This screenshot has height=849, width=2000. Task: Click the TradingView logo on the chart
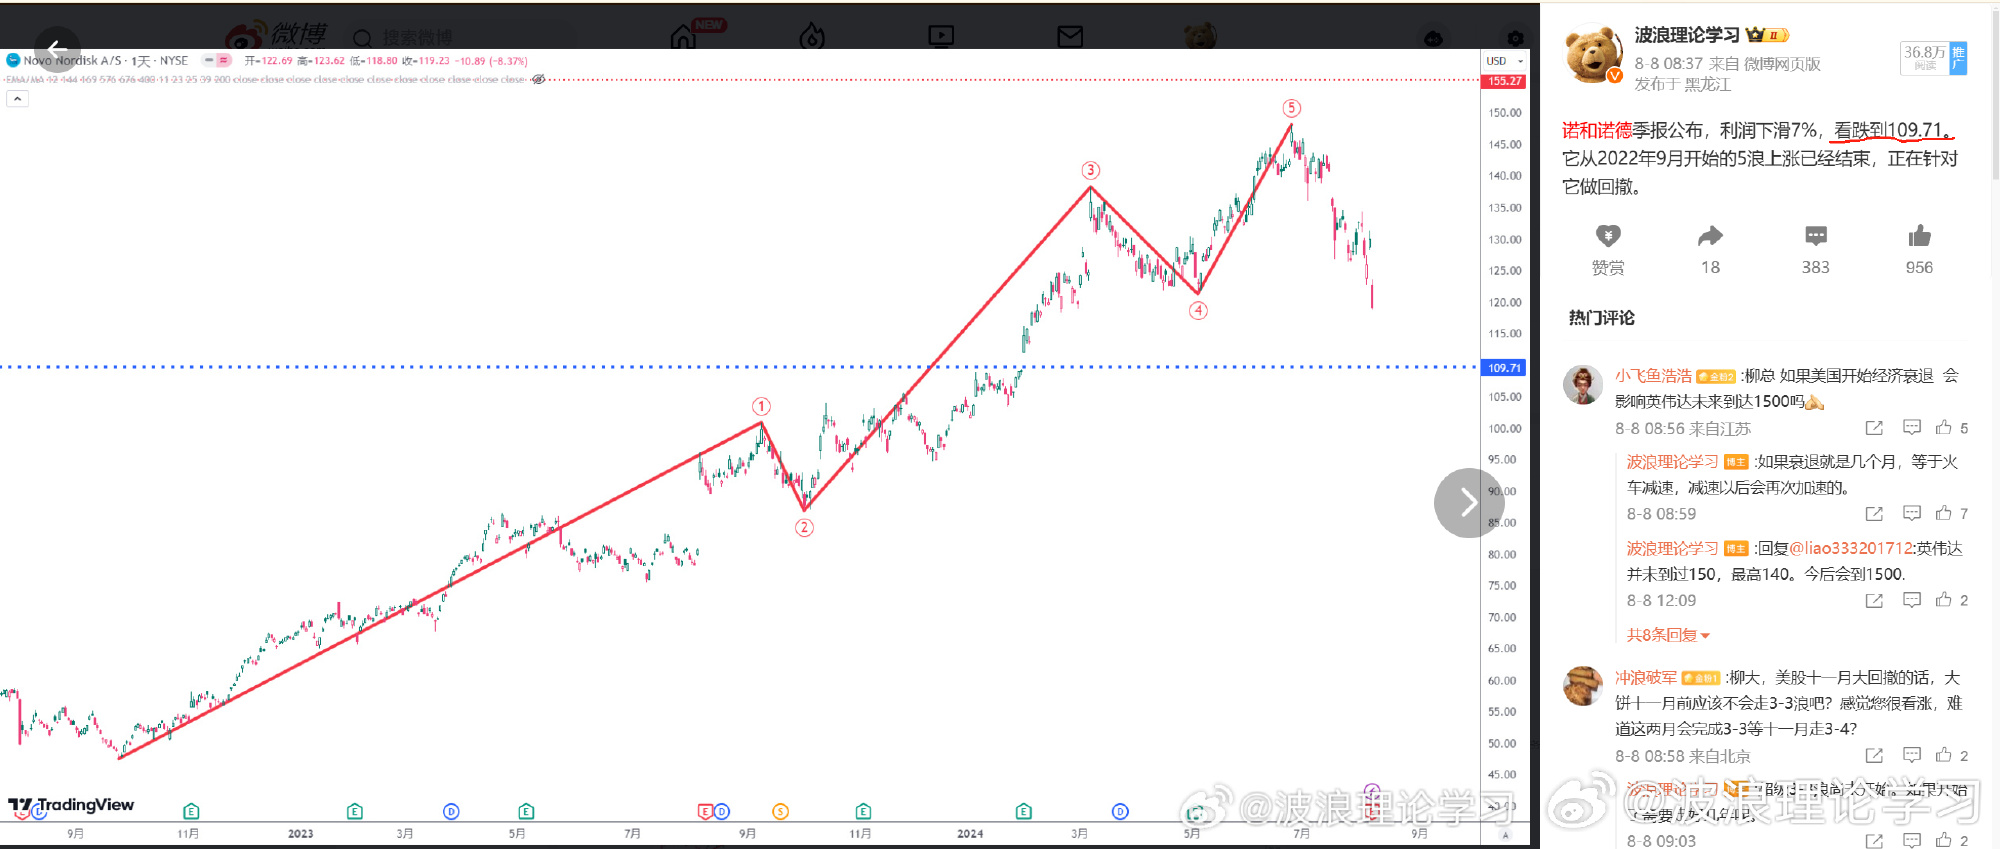(71, 805)
